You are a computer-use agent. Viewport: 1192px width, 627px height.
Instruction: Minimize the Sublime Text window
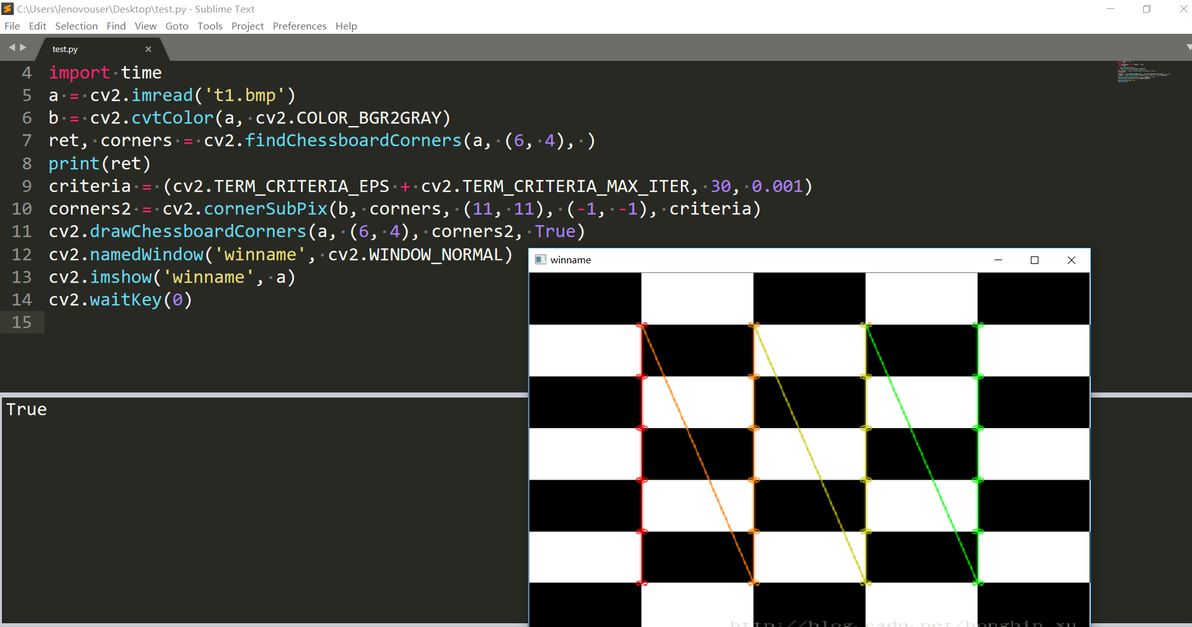1111,9
